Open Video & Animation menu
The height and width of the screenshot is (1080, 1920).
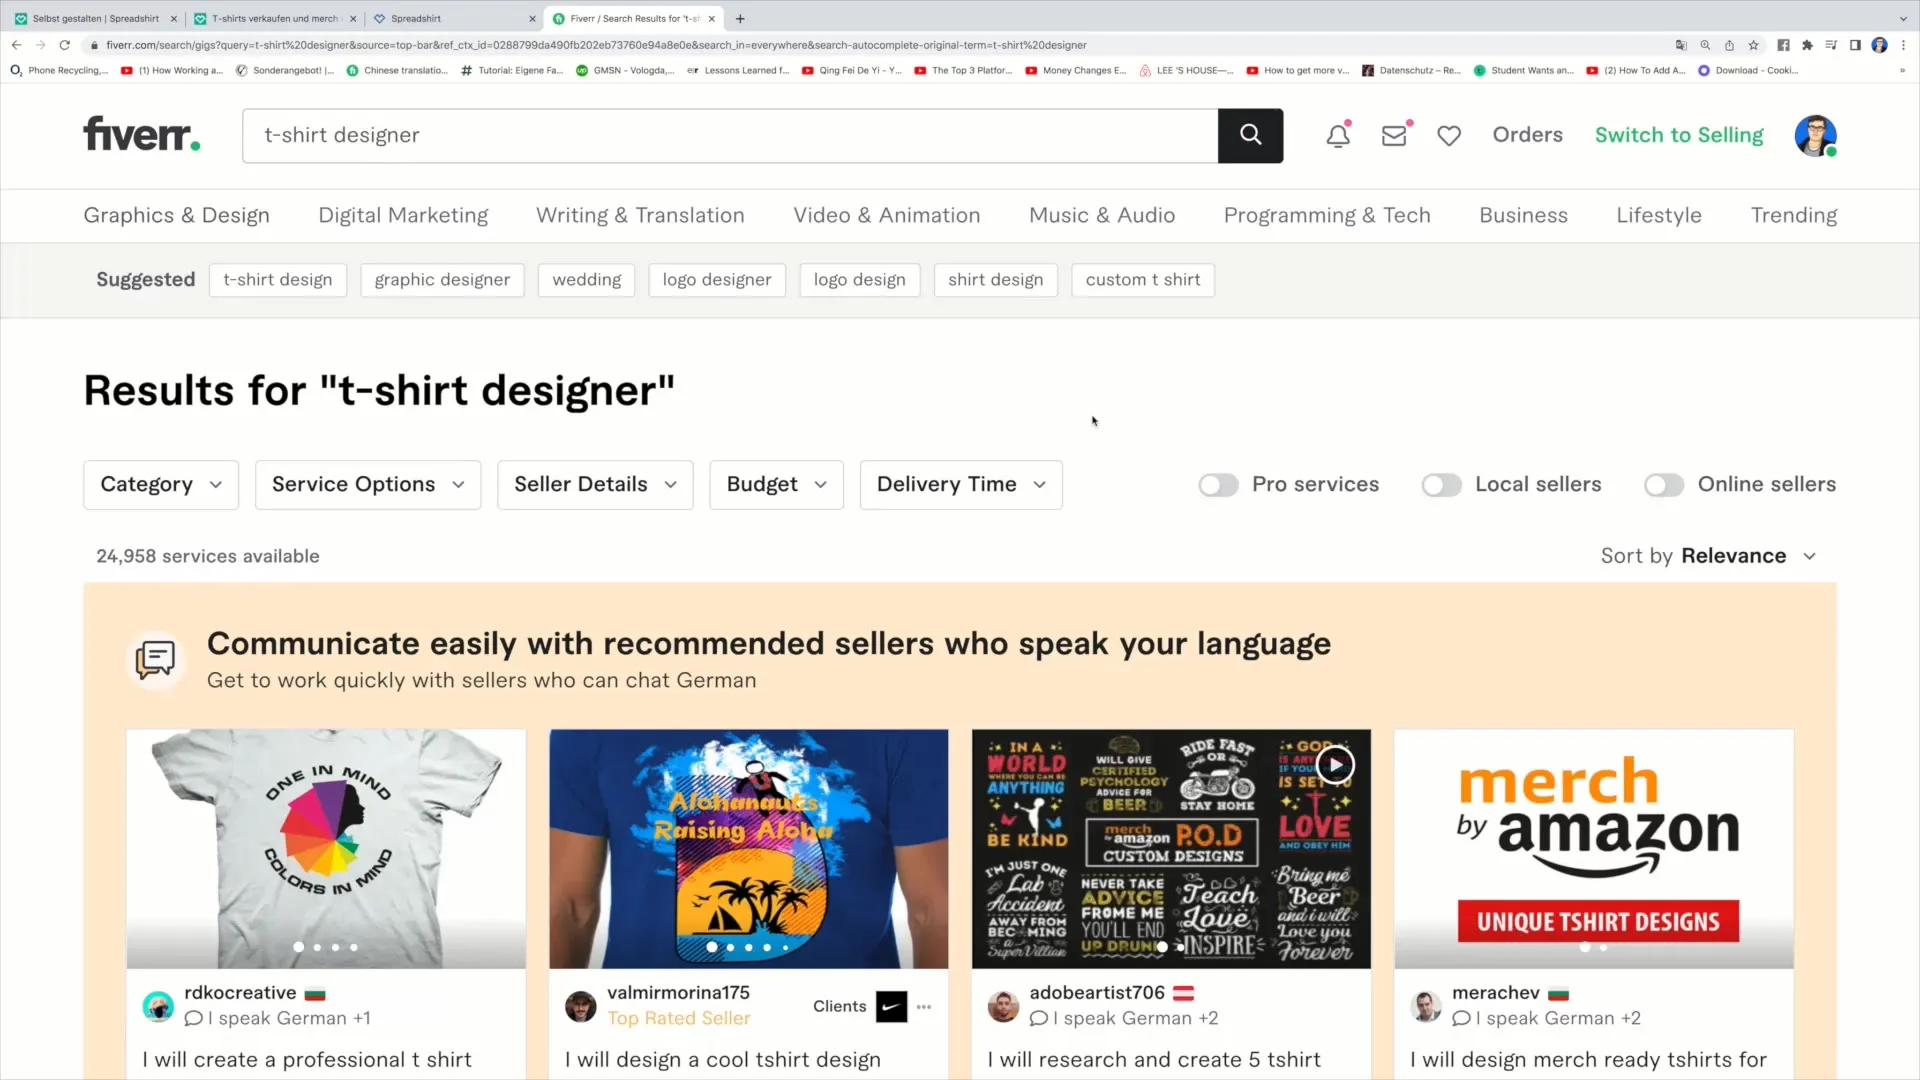tap(887, 215)
